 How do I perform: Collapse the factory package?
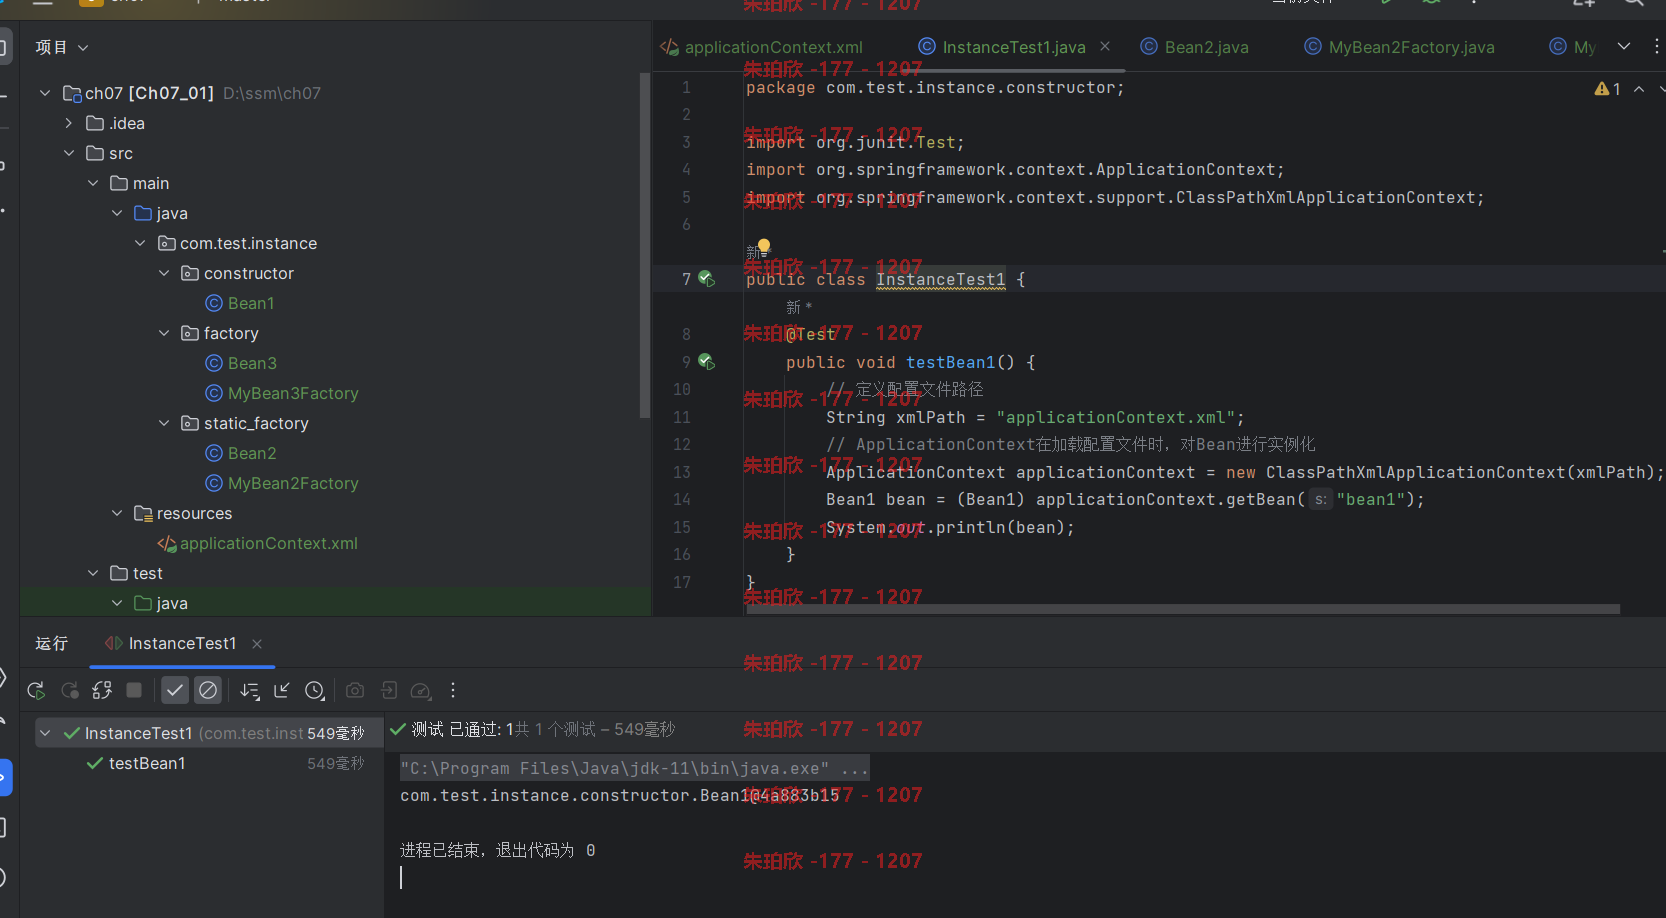165,333
